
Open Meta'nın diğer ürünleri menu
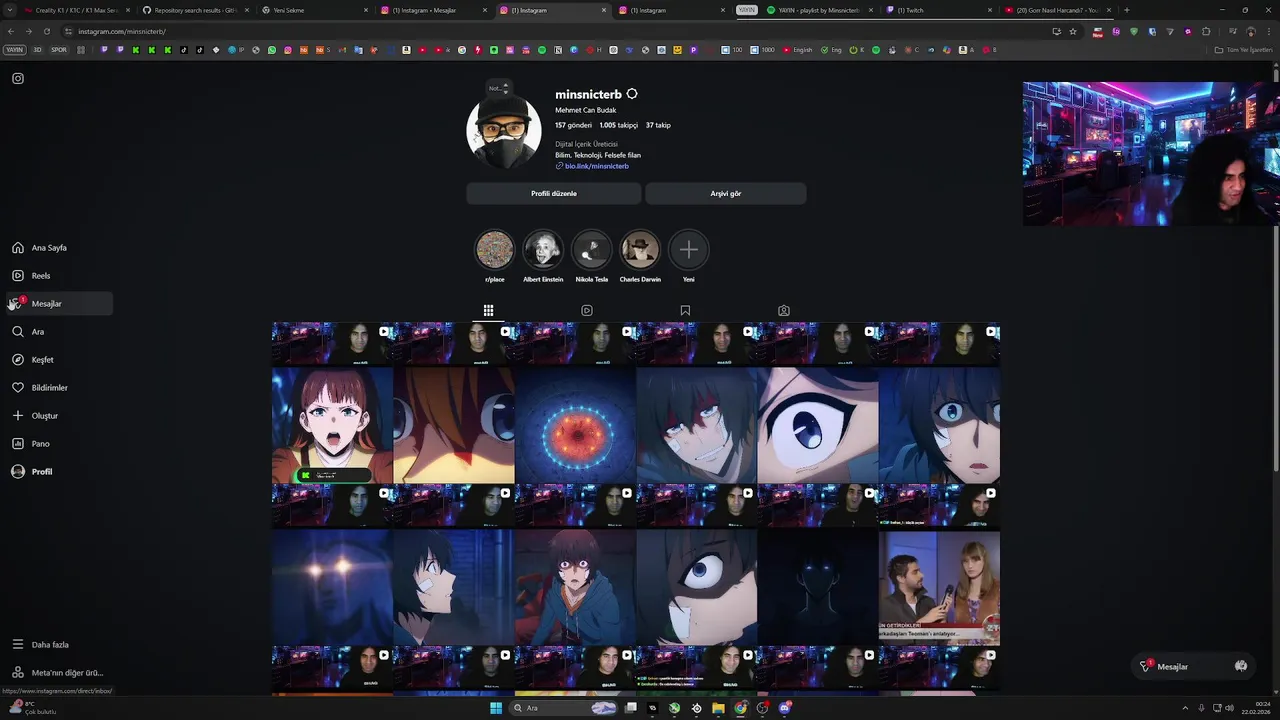point(58,673)
